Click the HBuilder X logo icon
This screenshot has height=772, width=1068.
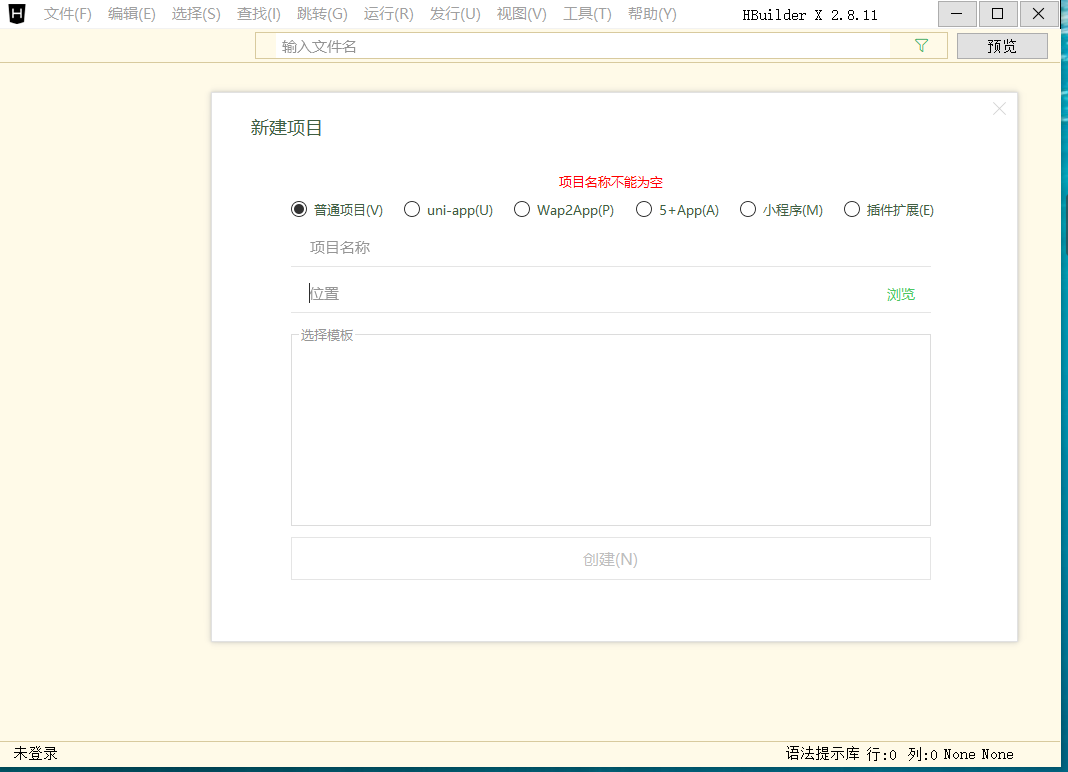(x=17, y=14)
